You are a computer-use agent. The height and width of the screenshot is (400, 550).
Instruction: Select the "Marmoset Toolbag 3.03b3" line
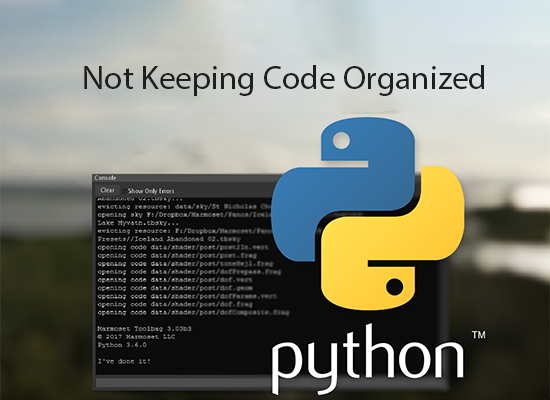pos(145,329)
